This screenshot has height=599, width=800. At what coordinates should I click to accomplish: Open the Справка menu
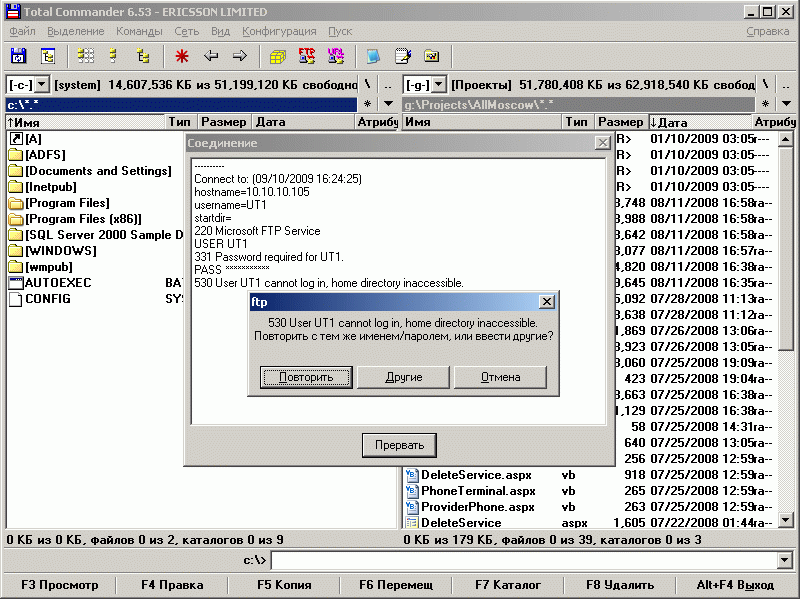coord(767,31)
